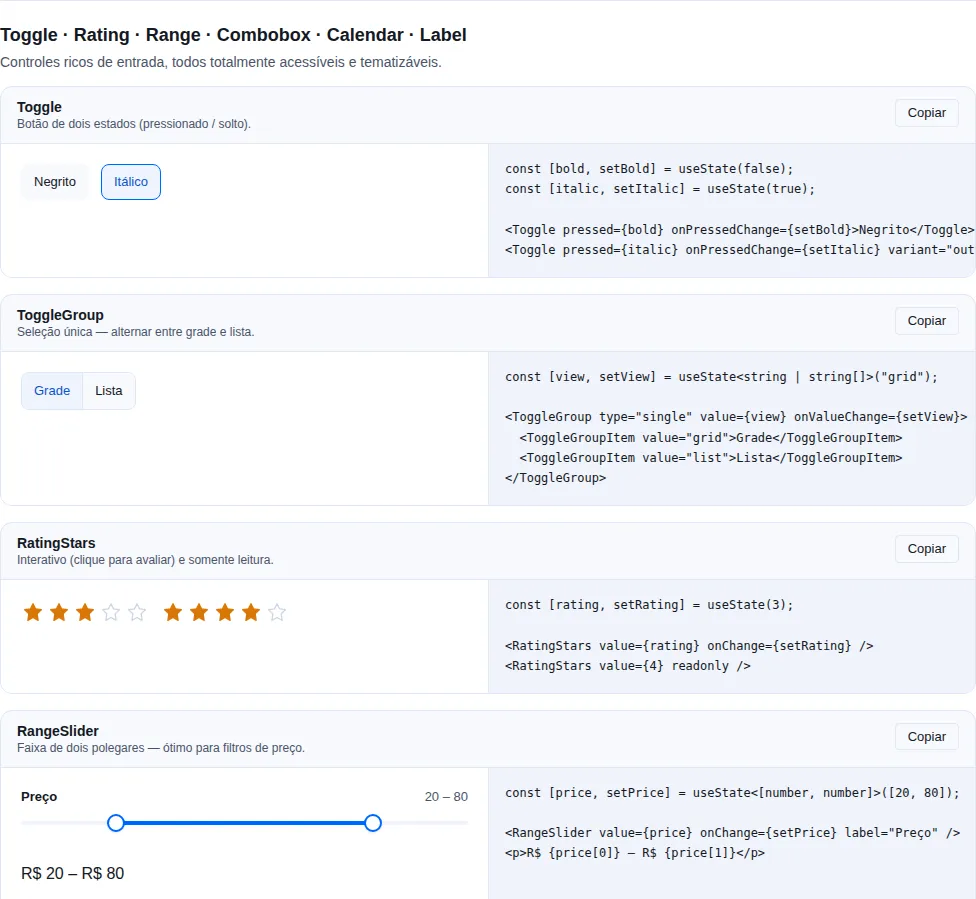Click the description "Seleção única — alternar entre grade e lista."
The height and width of the screenshot is (899, 976).
136,332
